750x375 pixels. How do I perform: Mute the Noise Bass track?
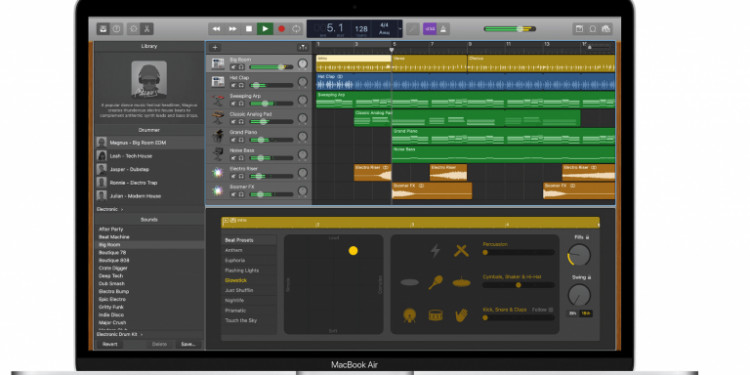pyautogui.click(x=233, y=158)
